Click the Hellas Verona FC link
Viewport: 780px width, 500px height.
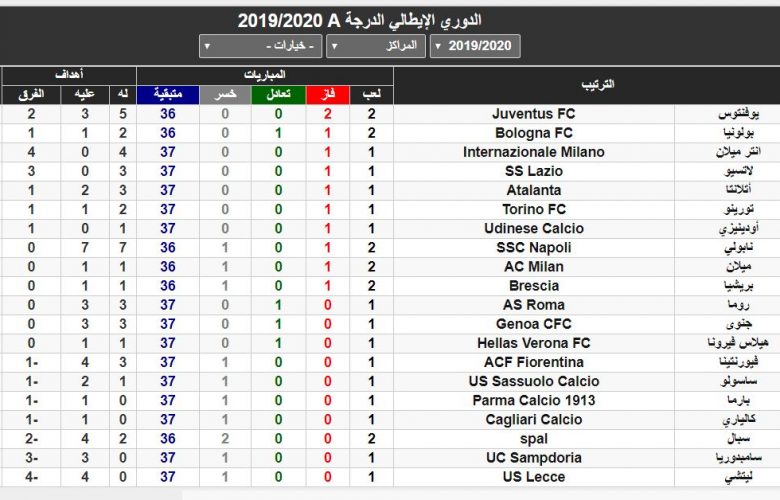[x=534, y=343]
